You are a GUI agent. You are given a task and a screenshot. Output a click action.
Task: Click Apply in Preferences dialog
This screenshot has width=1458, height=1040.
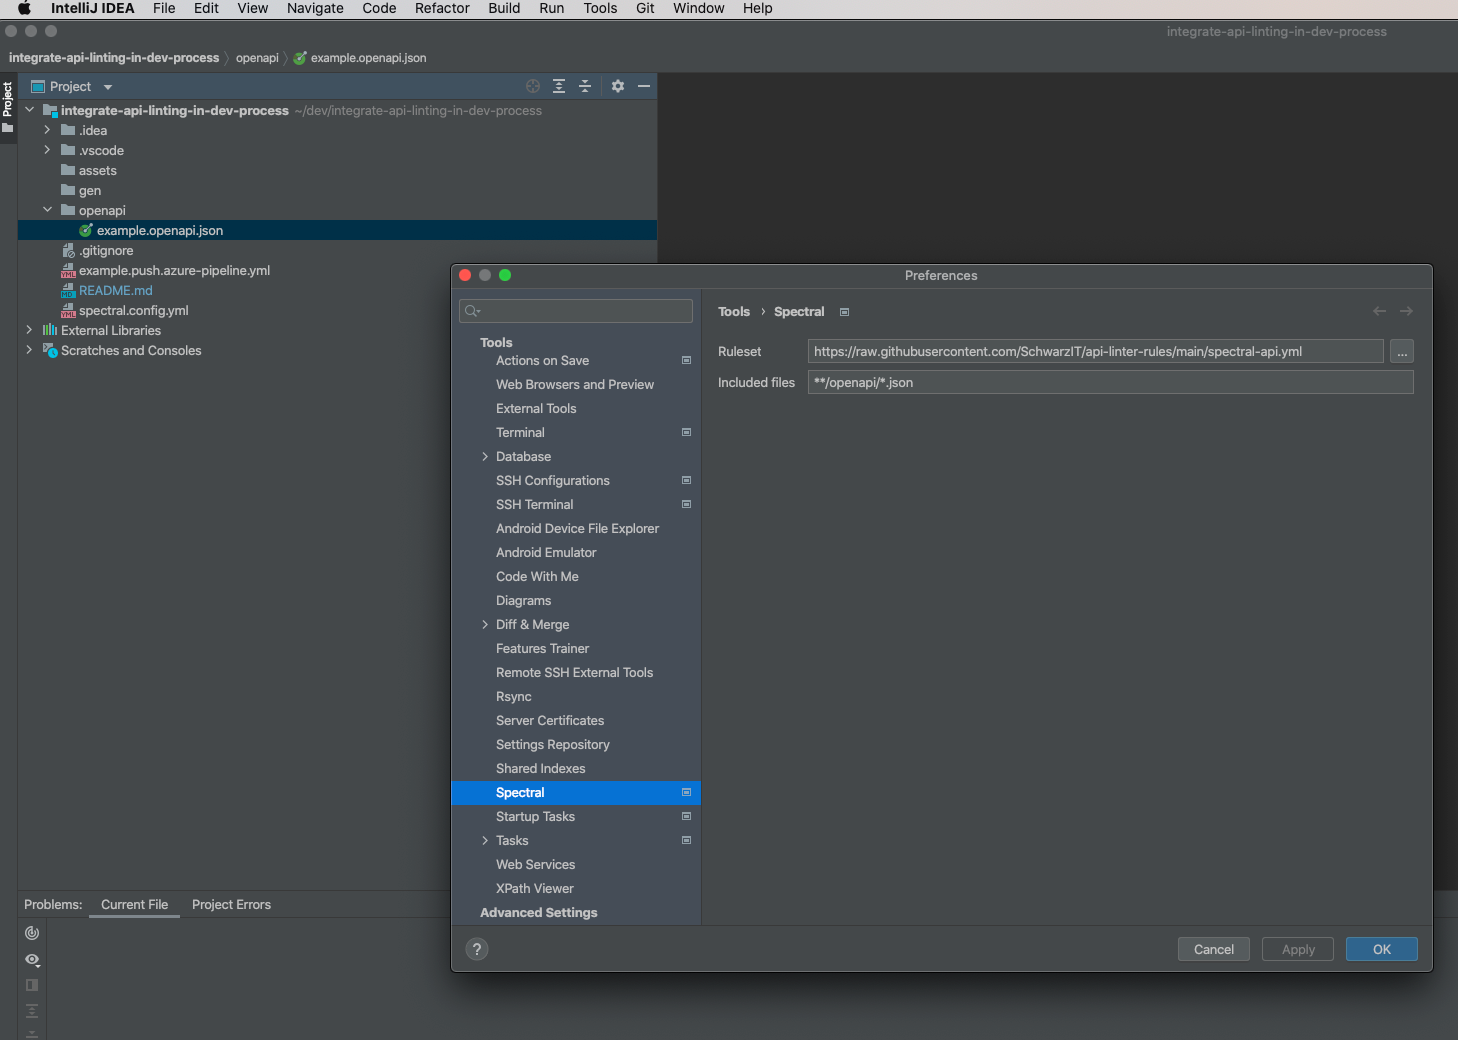[x=1298, y=949]
